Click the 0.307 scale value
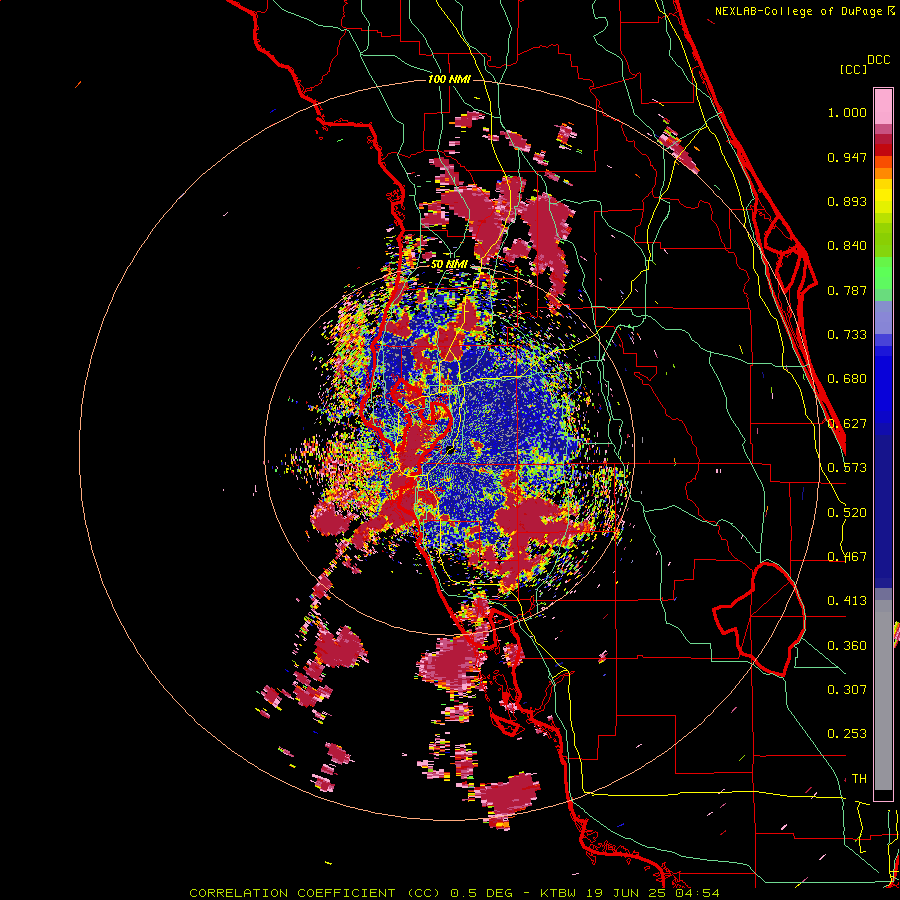900x900 pixels. [847, 690]
